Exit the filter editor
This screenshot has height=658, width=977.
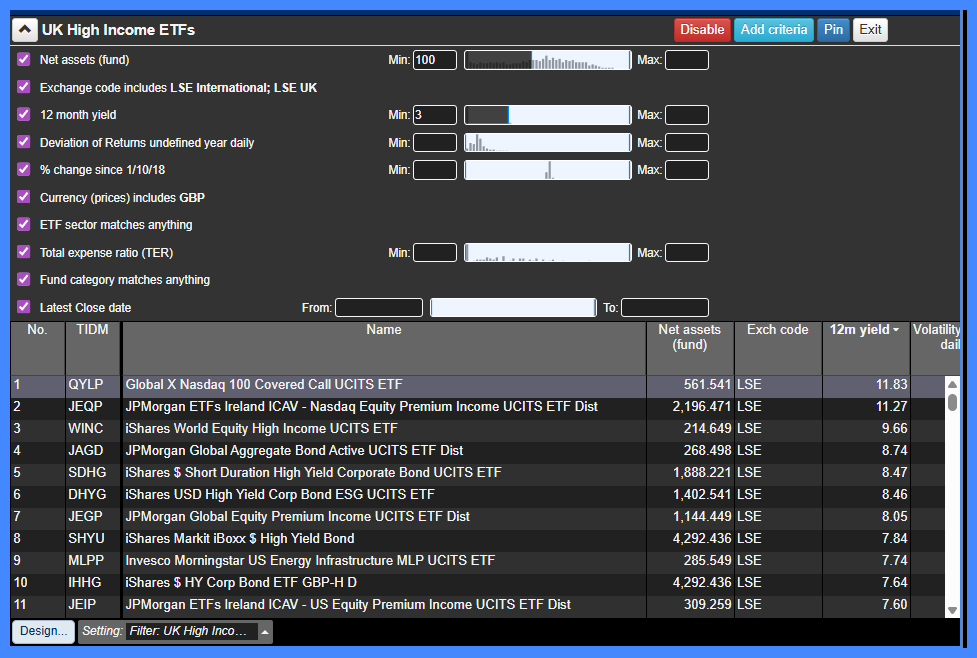[870, 30]
